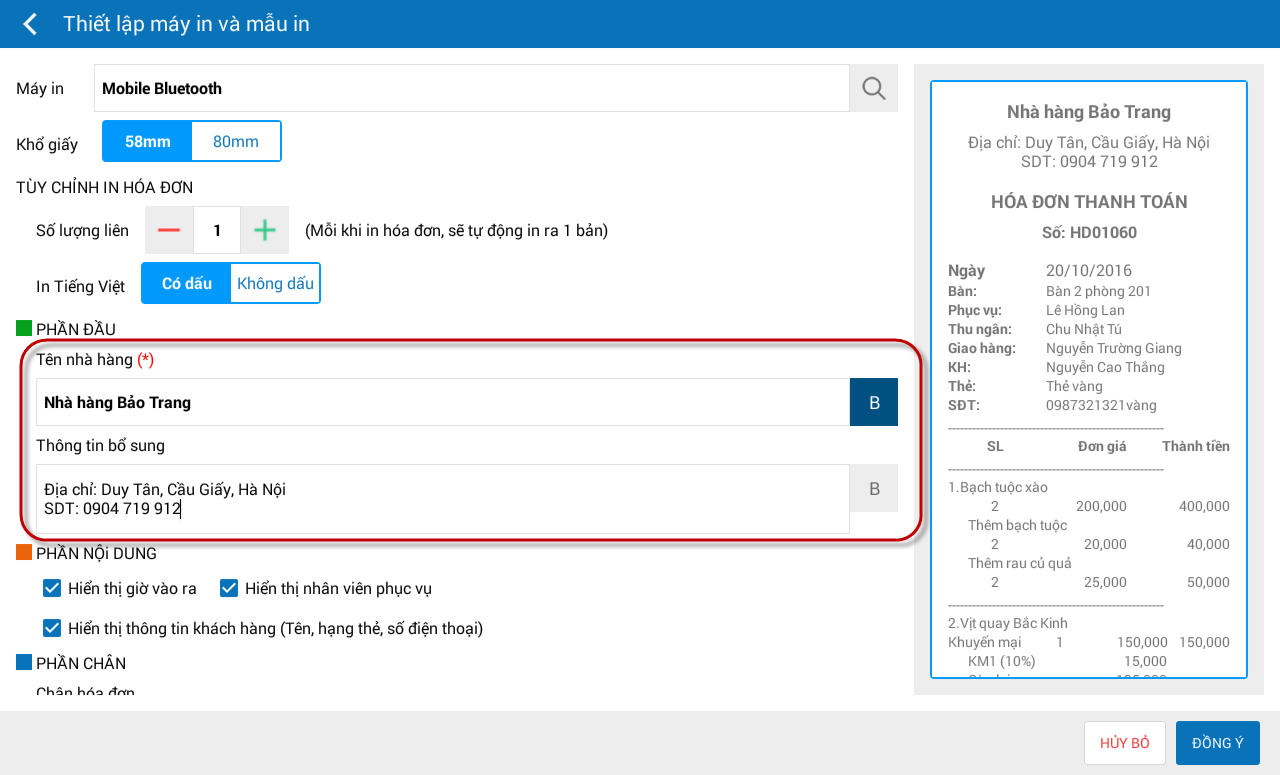Choose Có dấu Vietnamese printing
The image size is (1280, 775).
pos(187,283)
